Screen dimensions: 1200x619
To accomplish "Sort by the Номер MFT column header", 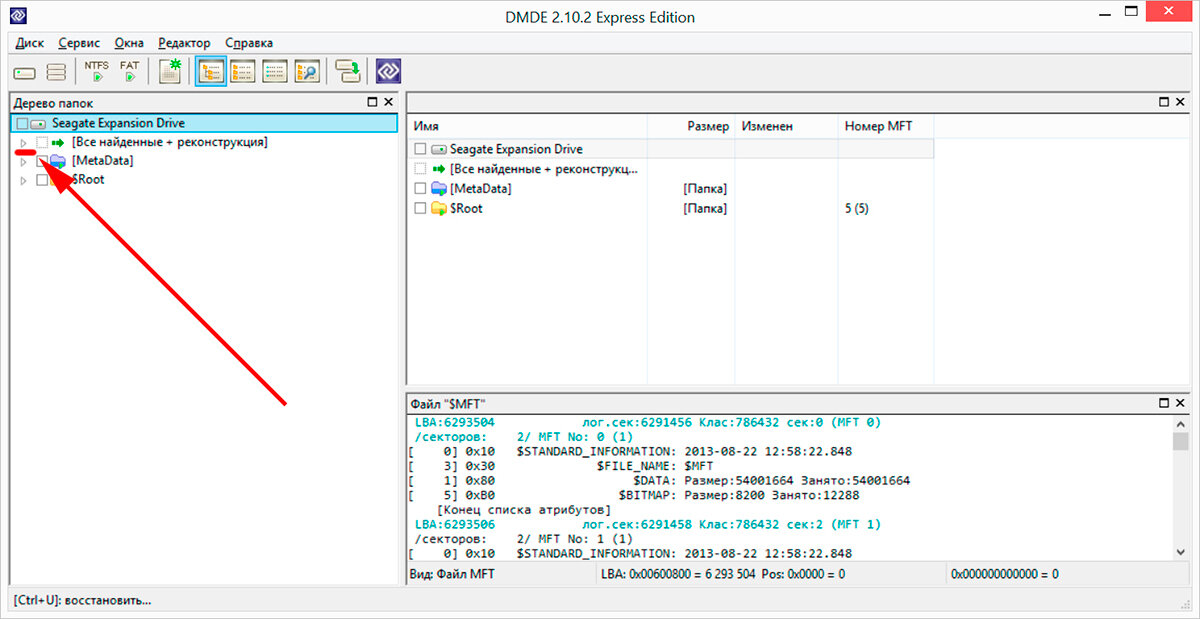I will point(886,127).
